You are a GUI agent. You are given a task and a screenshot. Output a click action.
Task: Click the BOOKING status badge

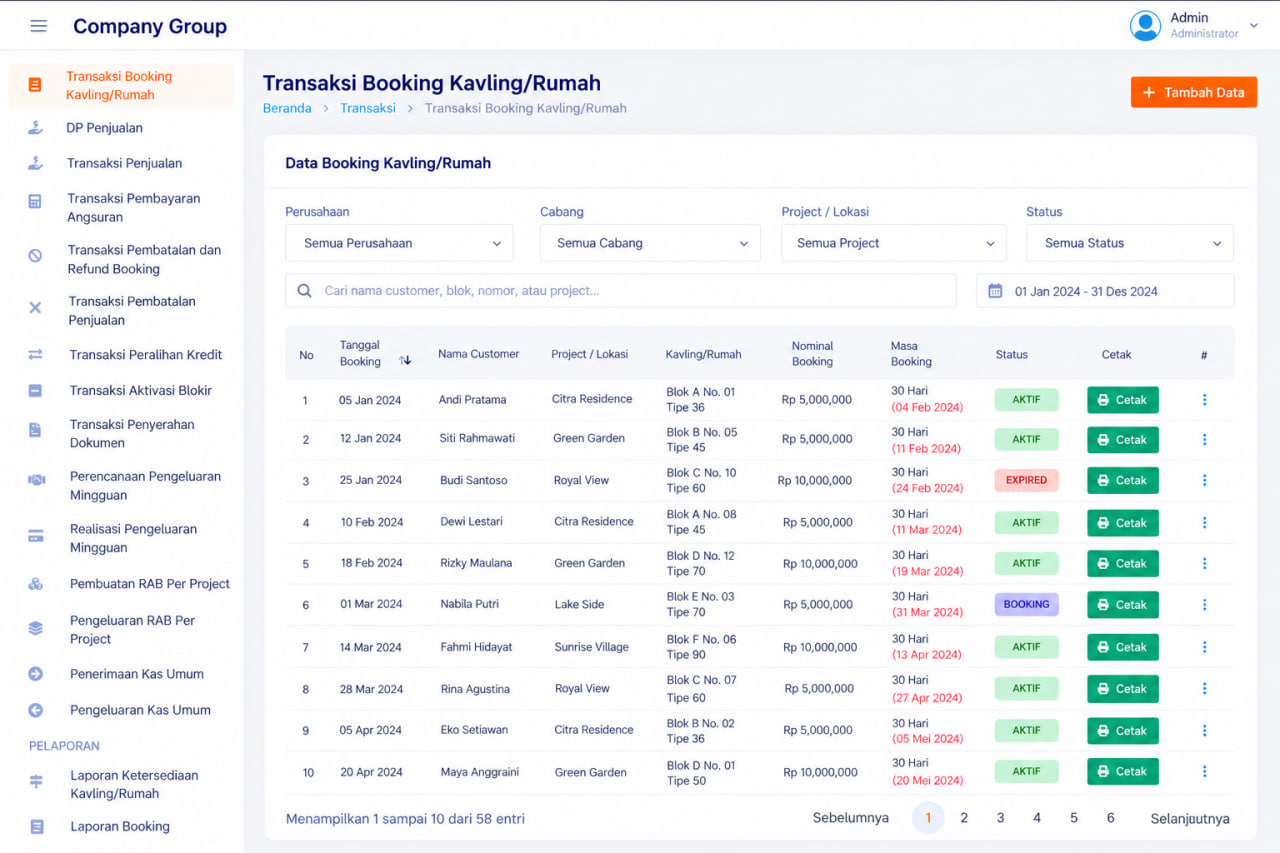point(1026,604)
